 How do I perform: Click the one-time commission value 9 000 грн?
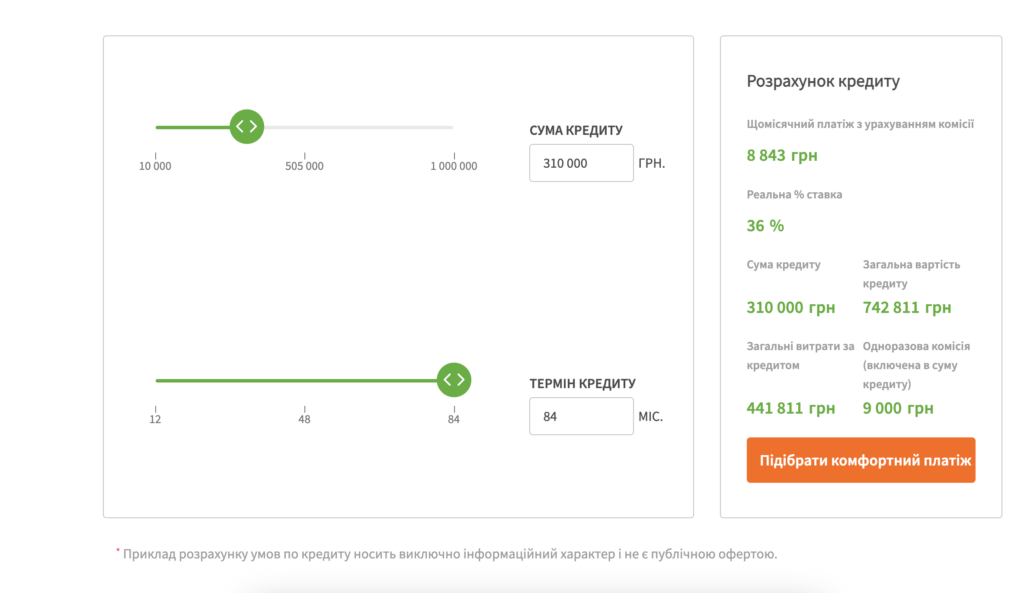pos(897,408)
